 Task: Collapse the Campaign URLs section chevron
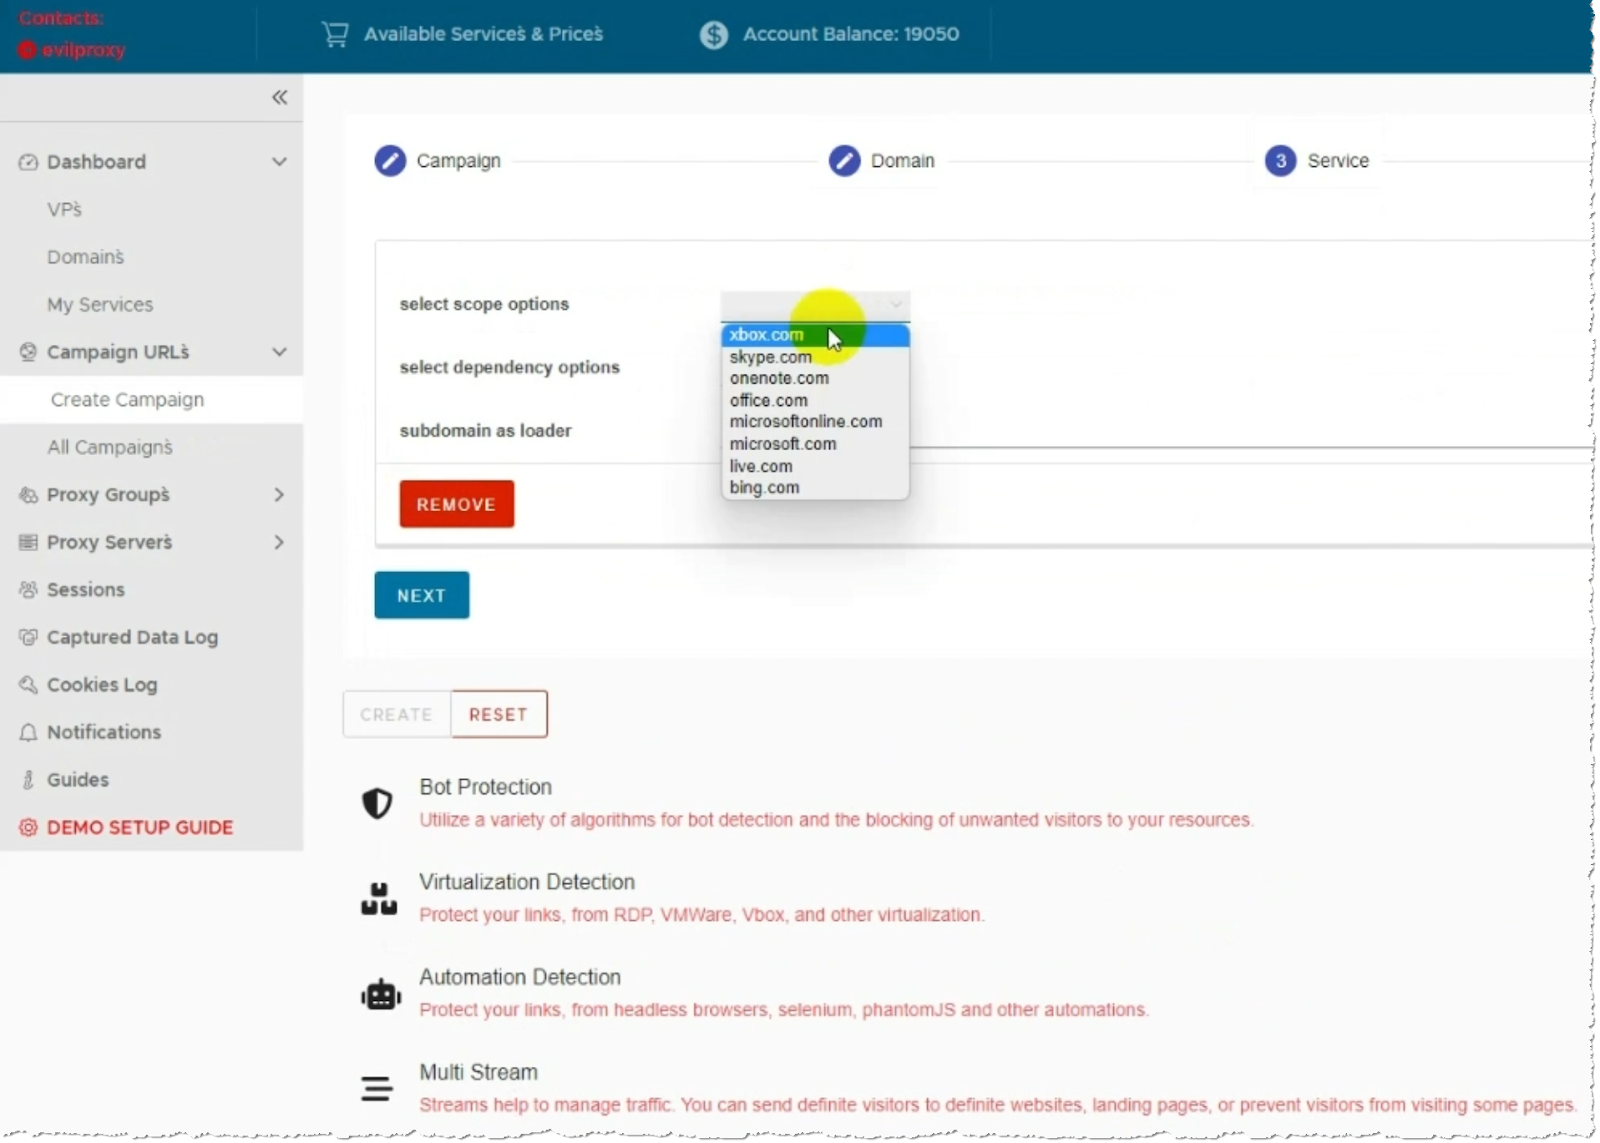coord(279,352)
